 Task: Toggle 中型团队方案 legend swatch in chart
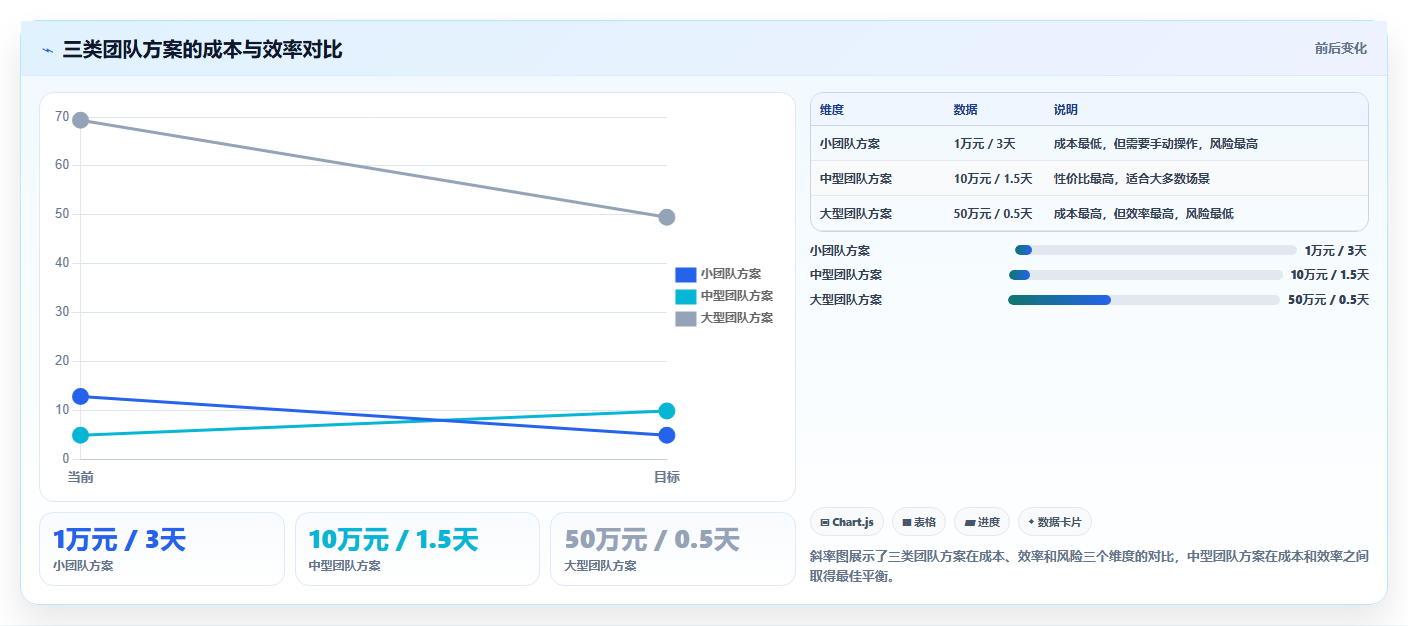(x=685, y=296)
